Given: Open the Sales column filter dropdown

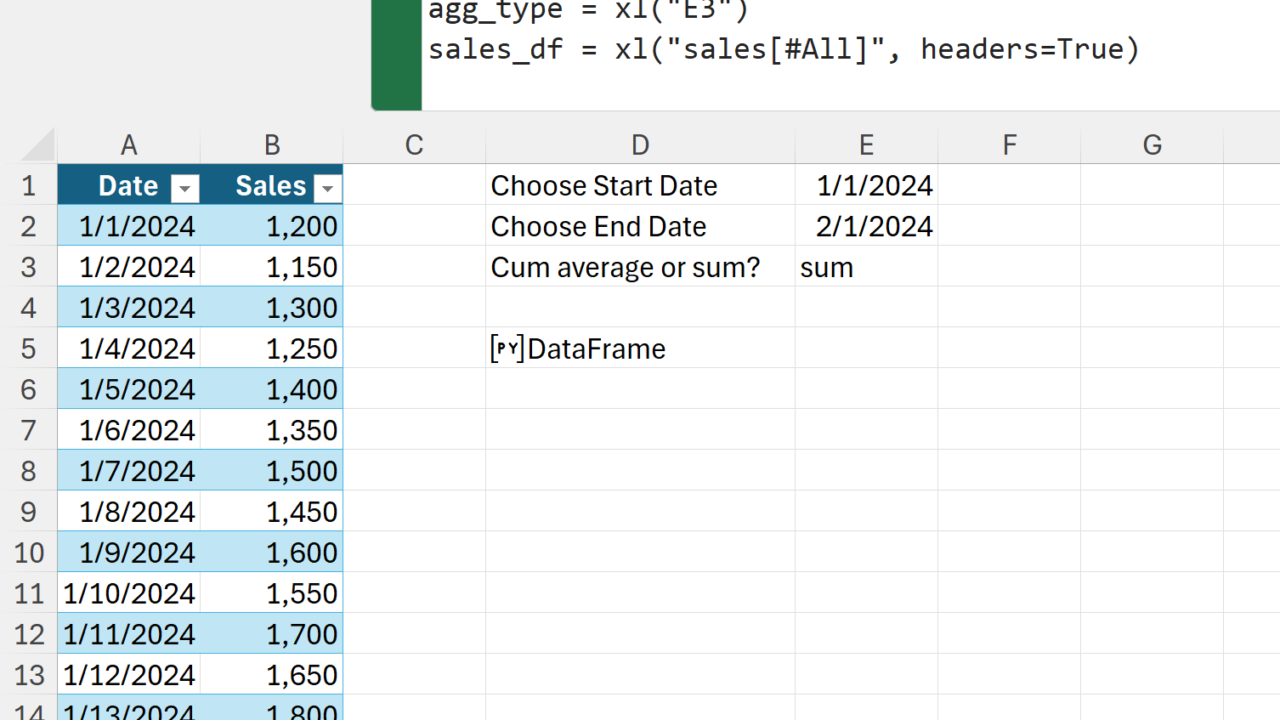Looking at the screenshot, I should (x=327, y=188).
